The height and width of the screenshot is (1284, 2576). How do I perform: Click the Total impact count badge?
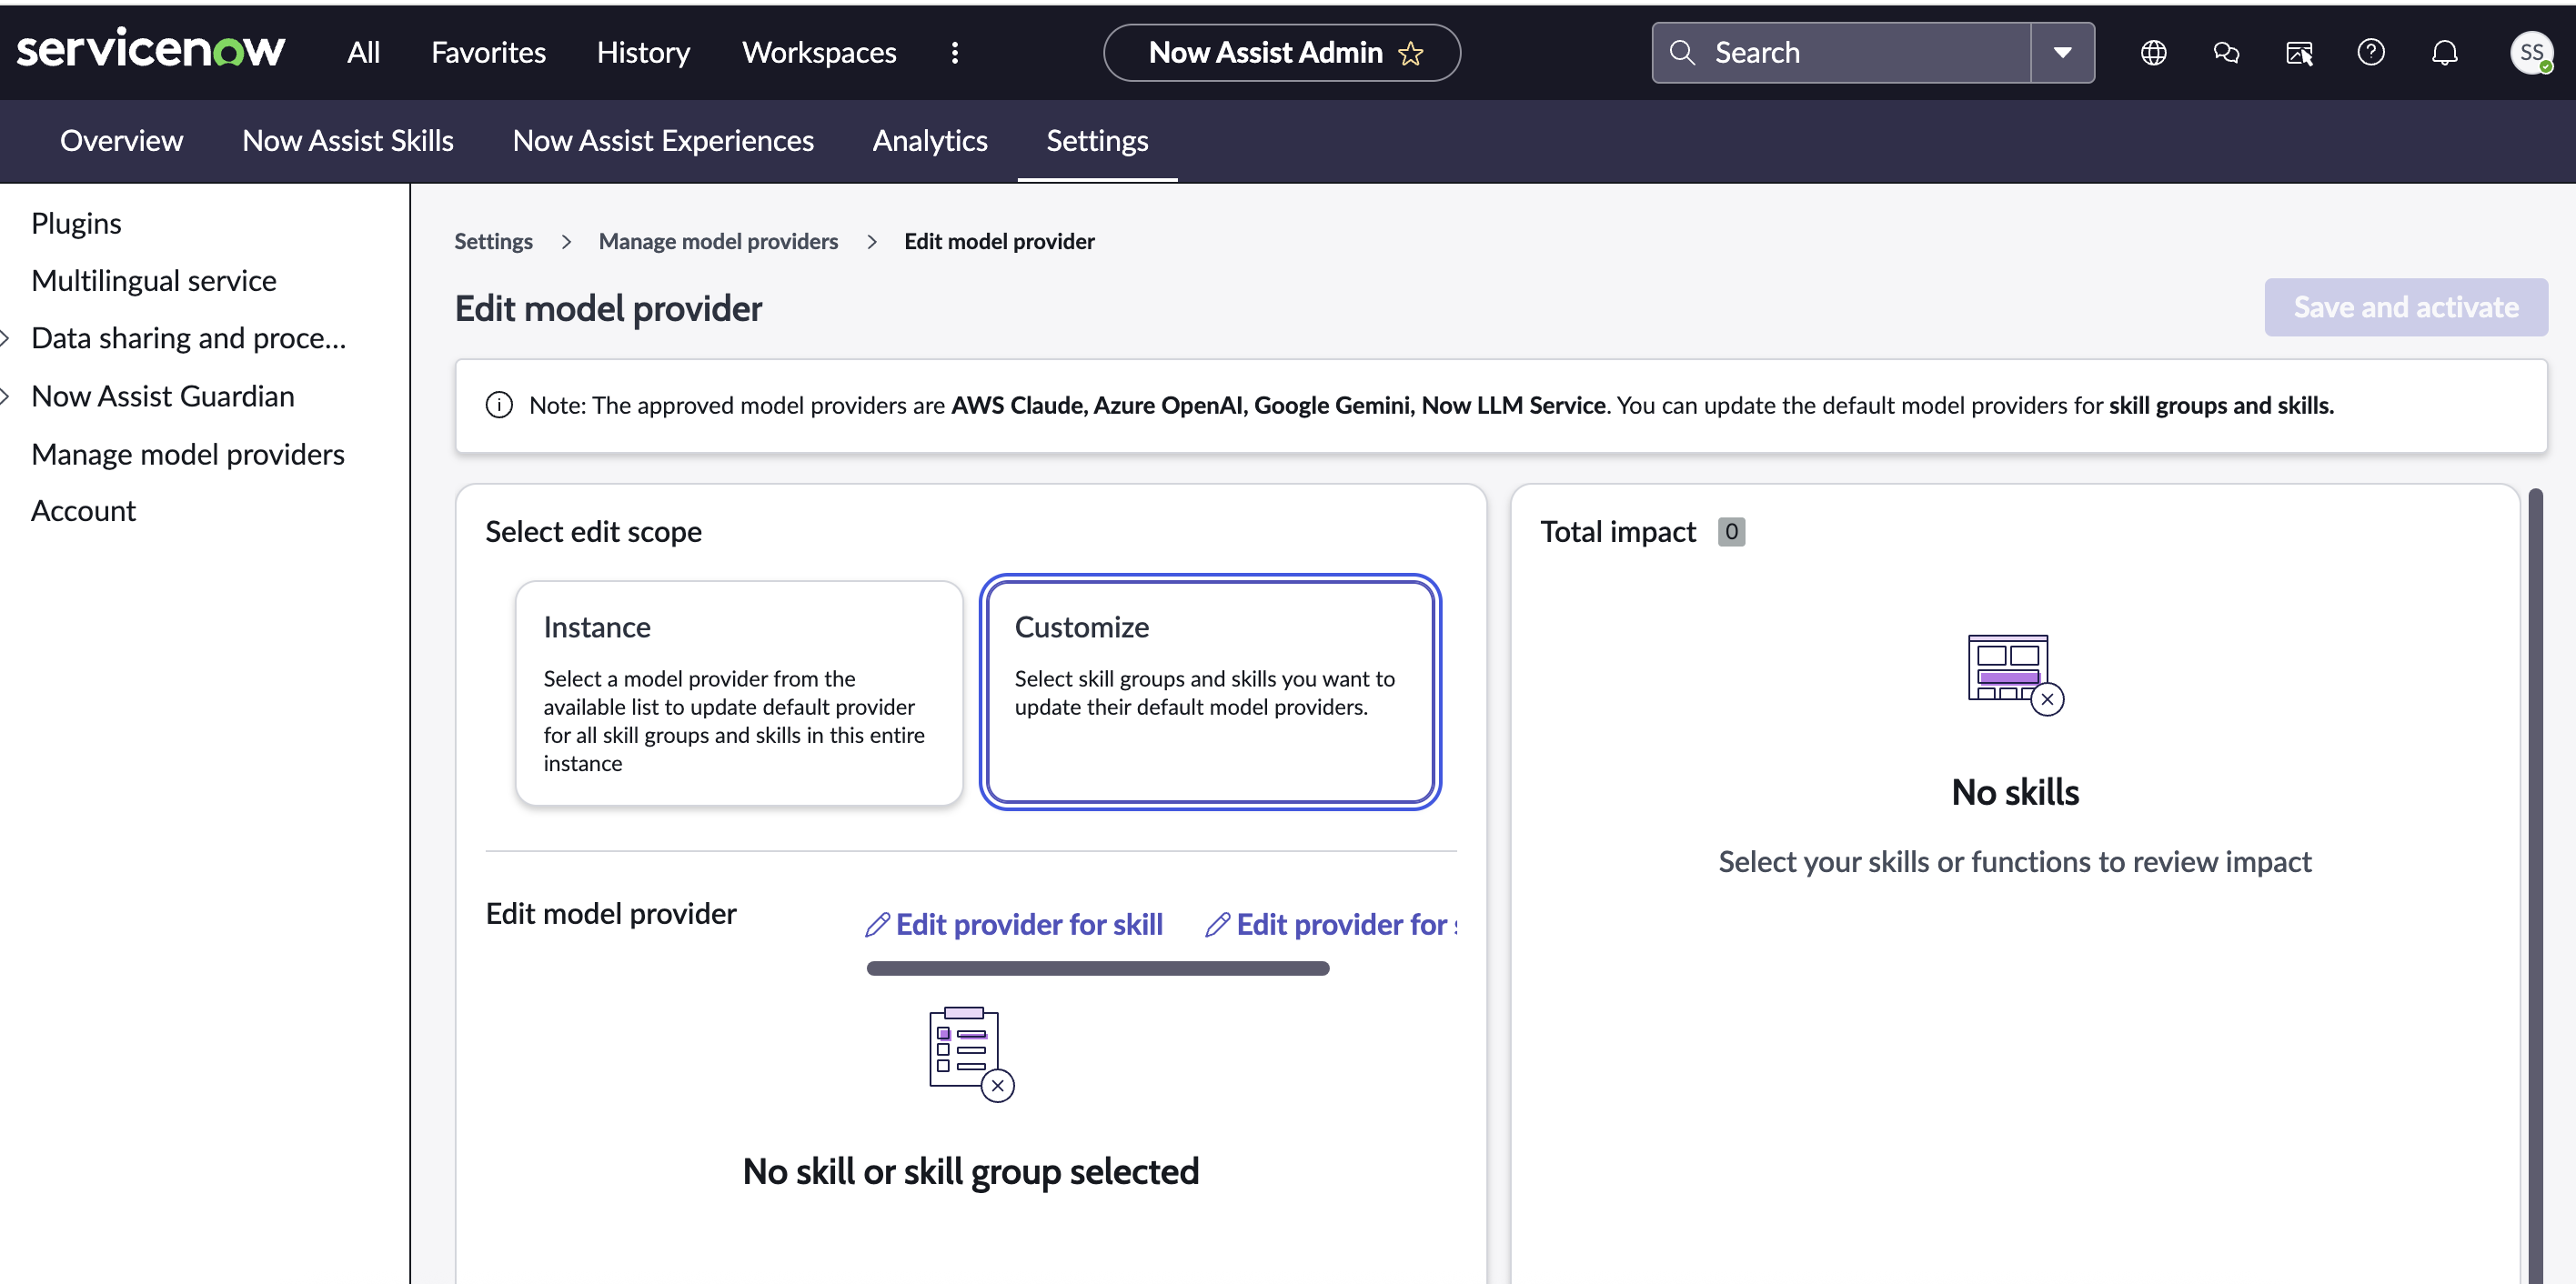click(x=1731, y=532)
